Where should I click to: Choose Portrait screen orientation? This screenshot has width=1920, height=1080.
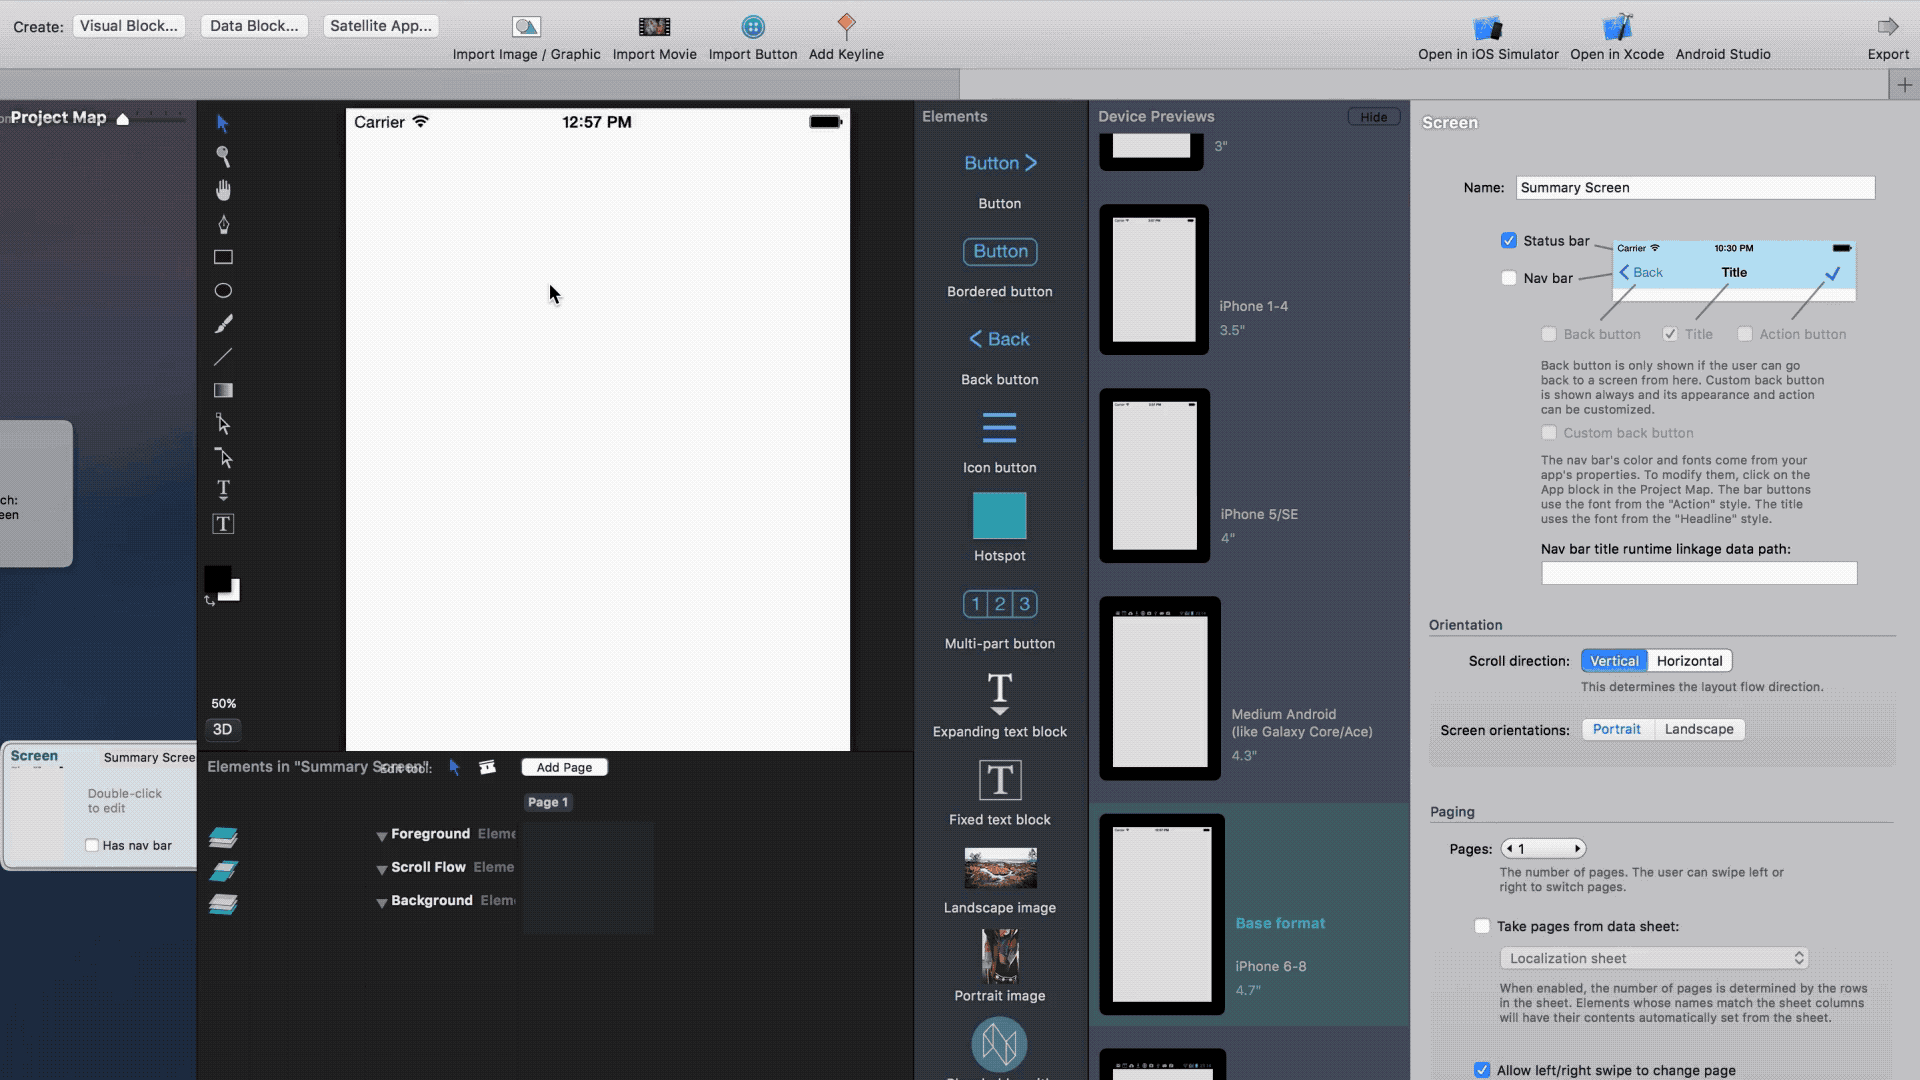(1616, 729)
